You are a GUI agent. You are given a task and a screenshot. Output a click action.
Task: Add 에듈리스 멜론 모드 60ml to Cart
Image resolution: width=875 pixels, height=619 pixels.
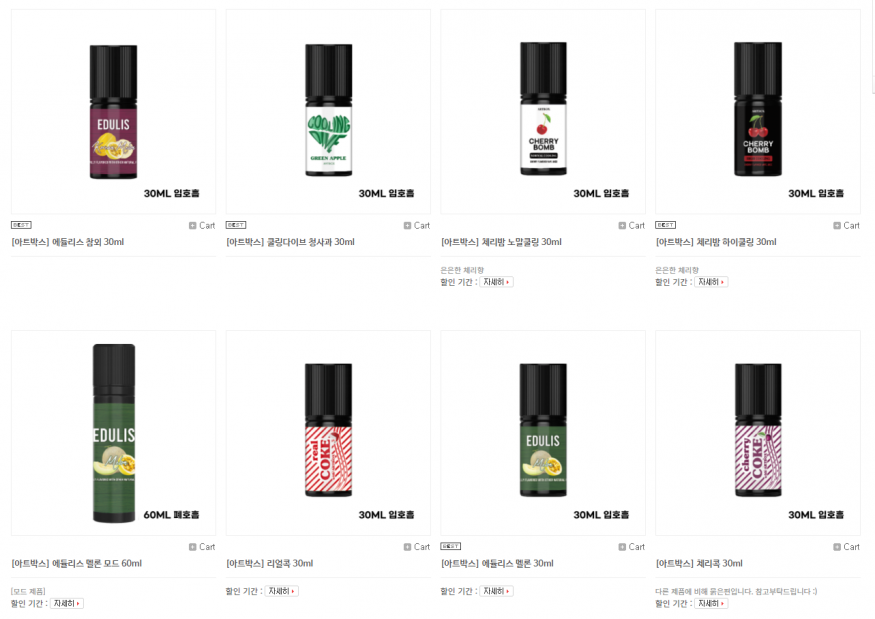pos(201,547)
